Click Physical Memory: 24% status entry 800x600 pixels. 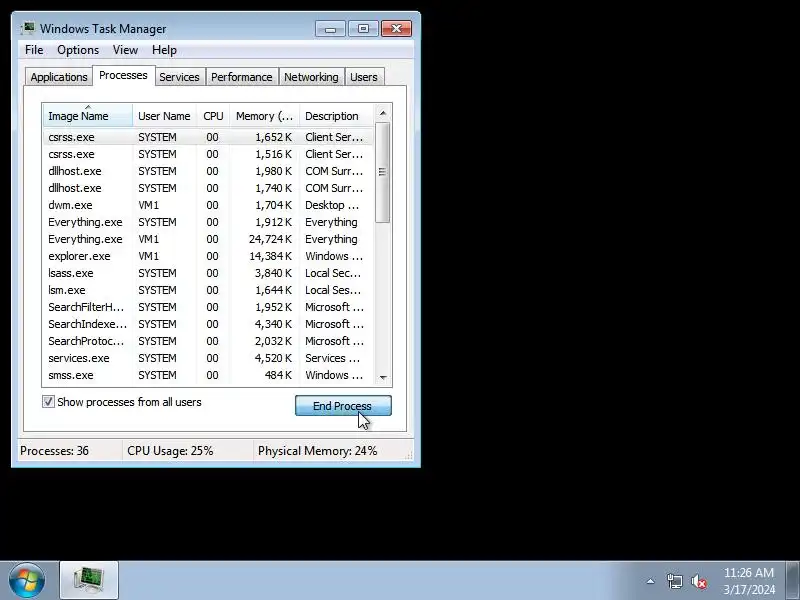(317, 451)
